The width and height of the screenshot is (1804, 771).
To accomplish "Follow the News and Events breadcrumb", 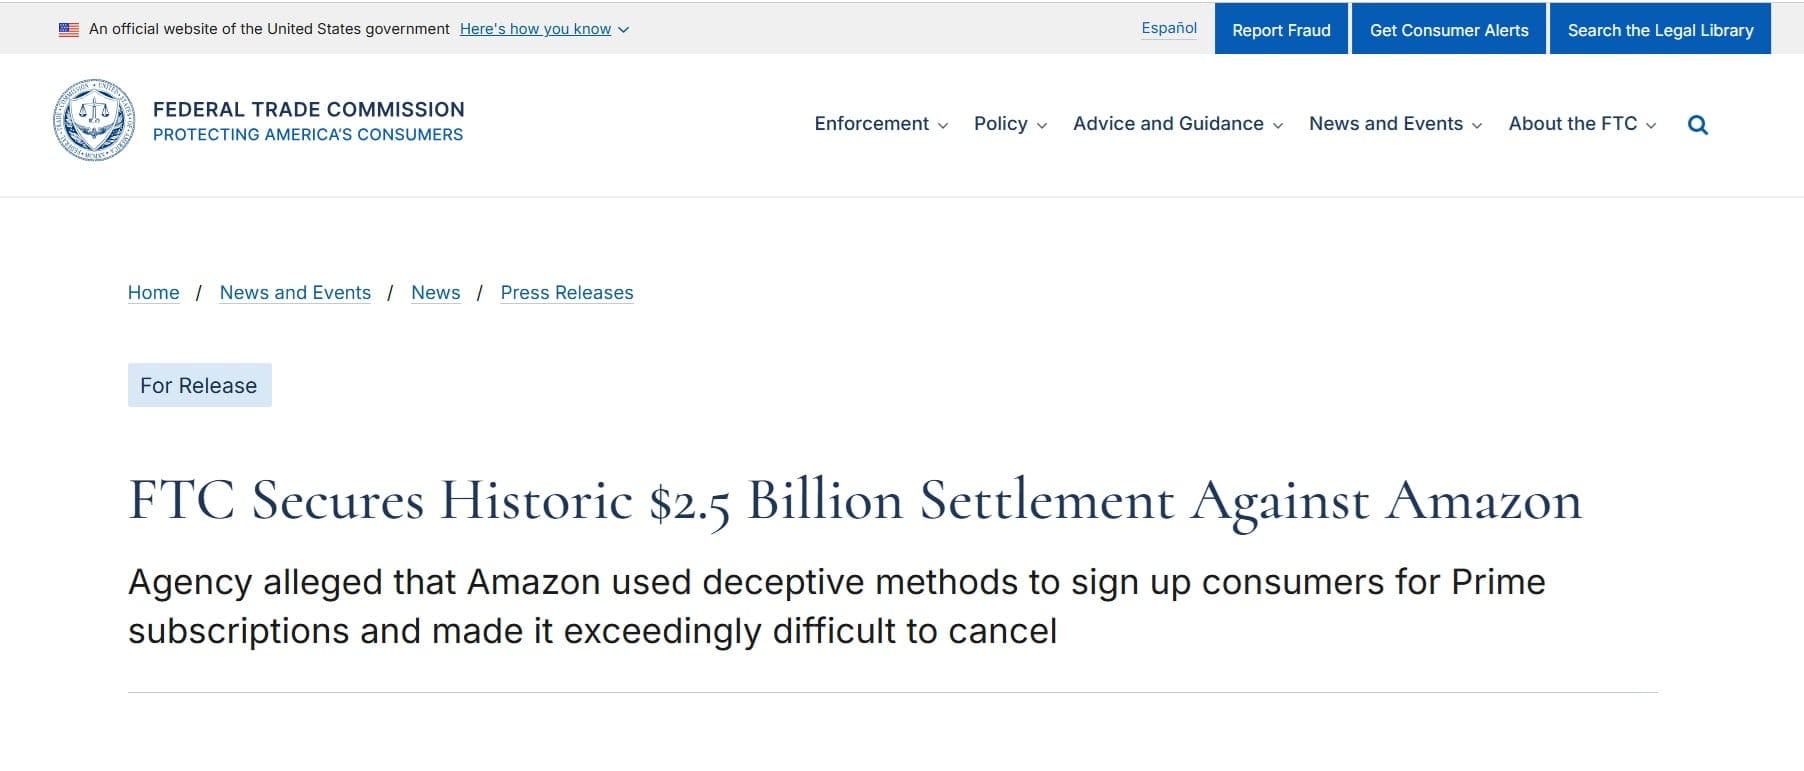I will [295, 293].
